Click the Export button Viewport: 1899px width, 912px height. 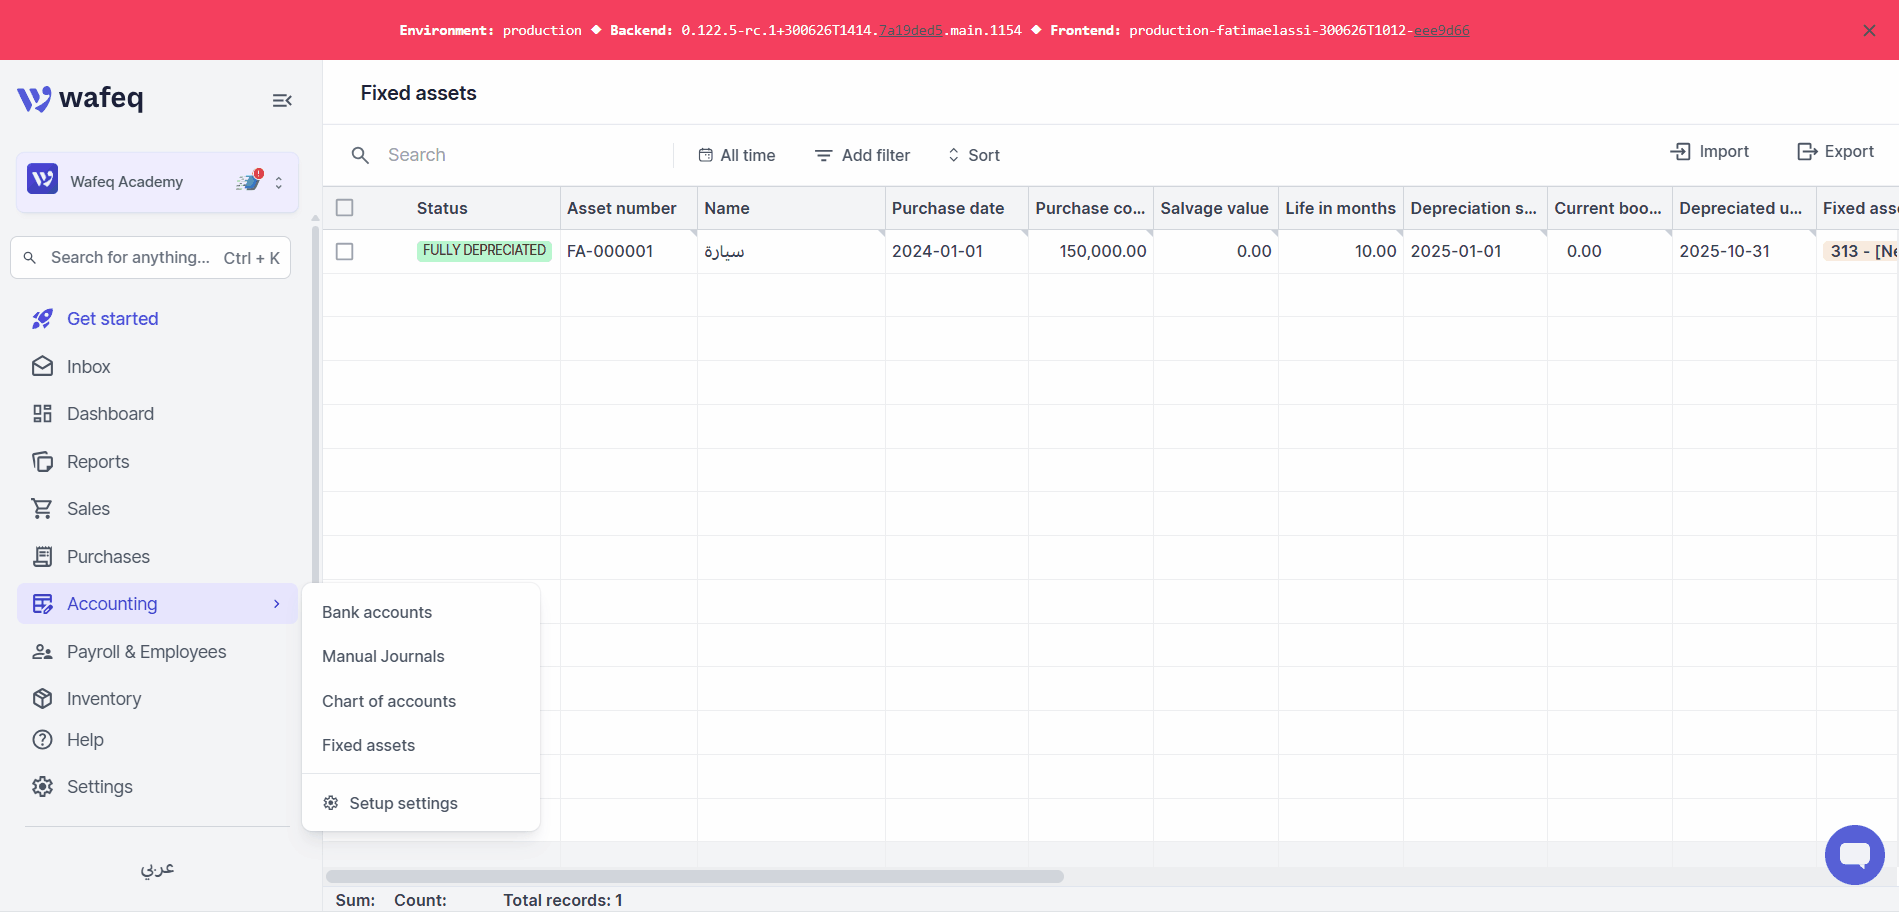click(1836, 151)
